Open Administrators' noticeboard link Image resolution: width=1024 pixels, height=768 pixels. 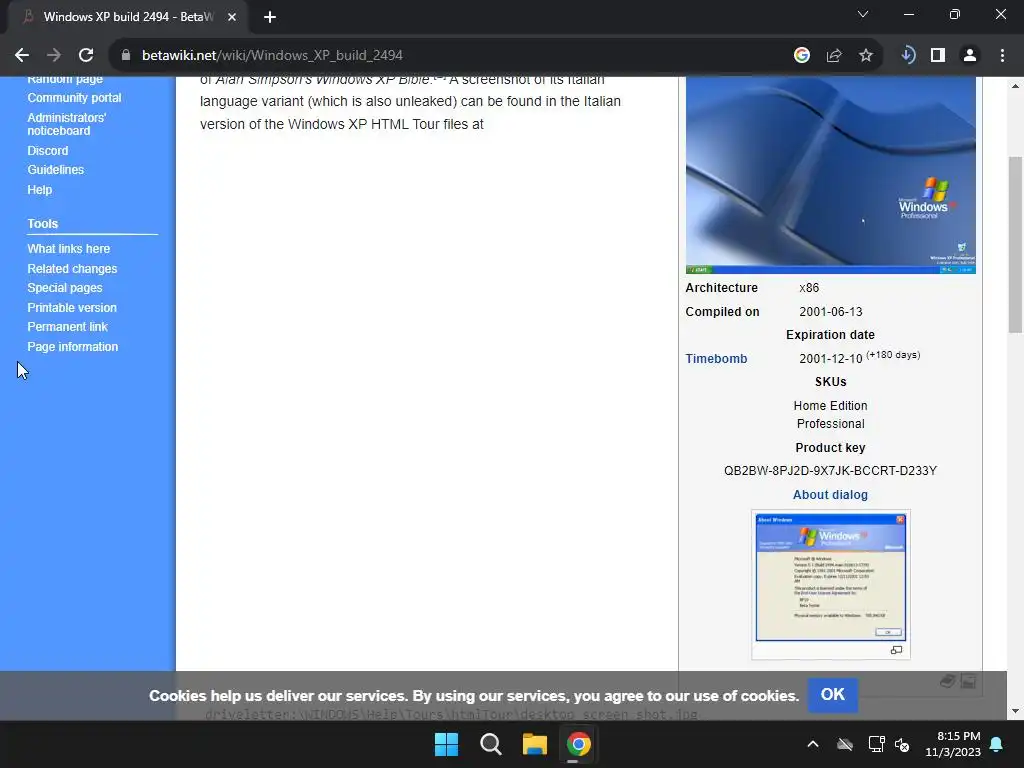(x=67, y=124)
